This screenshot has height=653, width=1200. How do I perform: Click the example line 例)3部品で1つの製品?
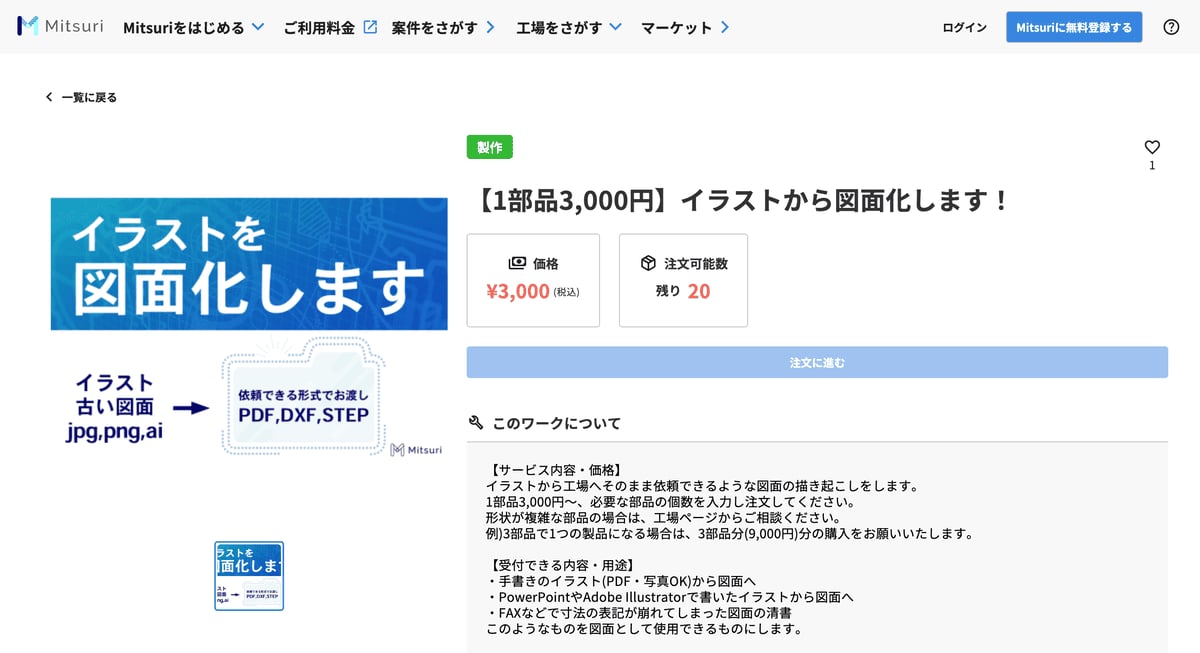(730, 533)
